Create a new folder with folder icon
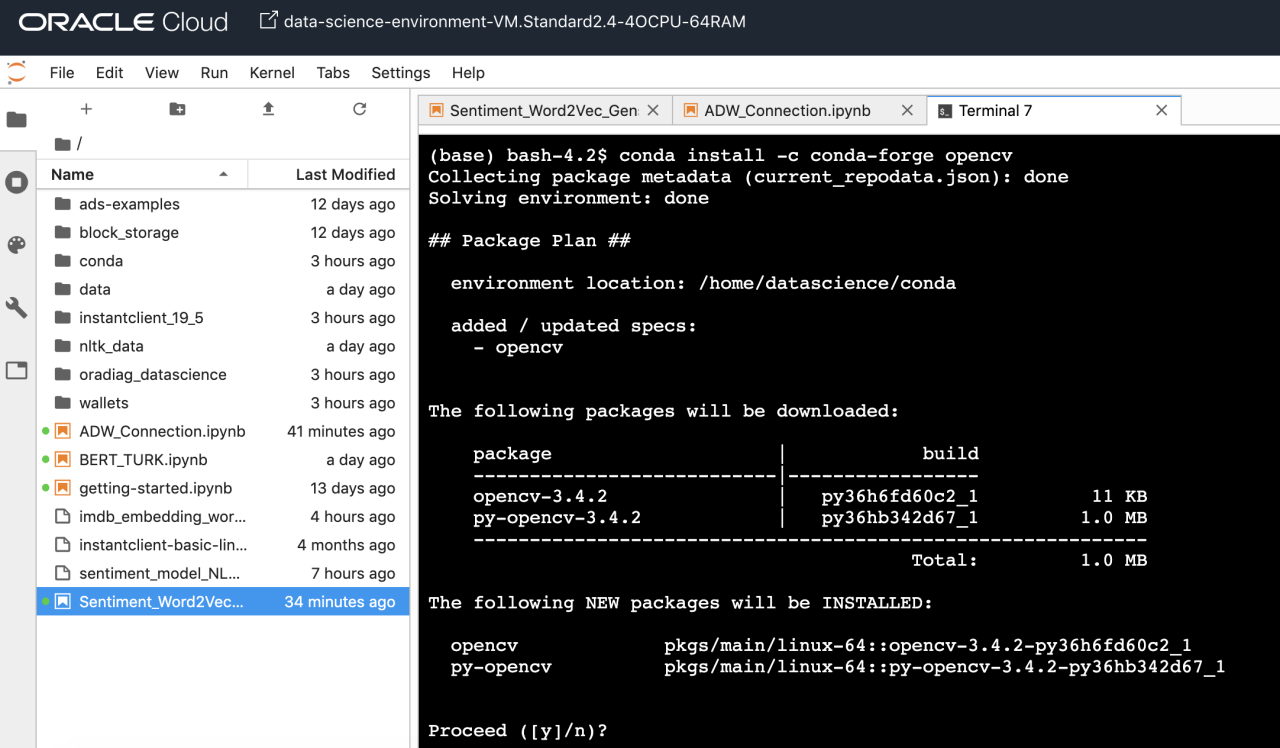 (177, 109)
